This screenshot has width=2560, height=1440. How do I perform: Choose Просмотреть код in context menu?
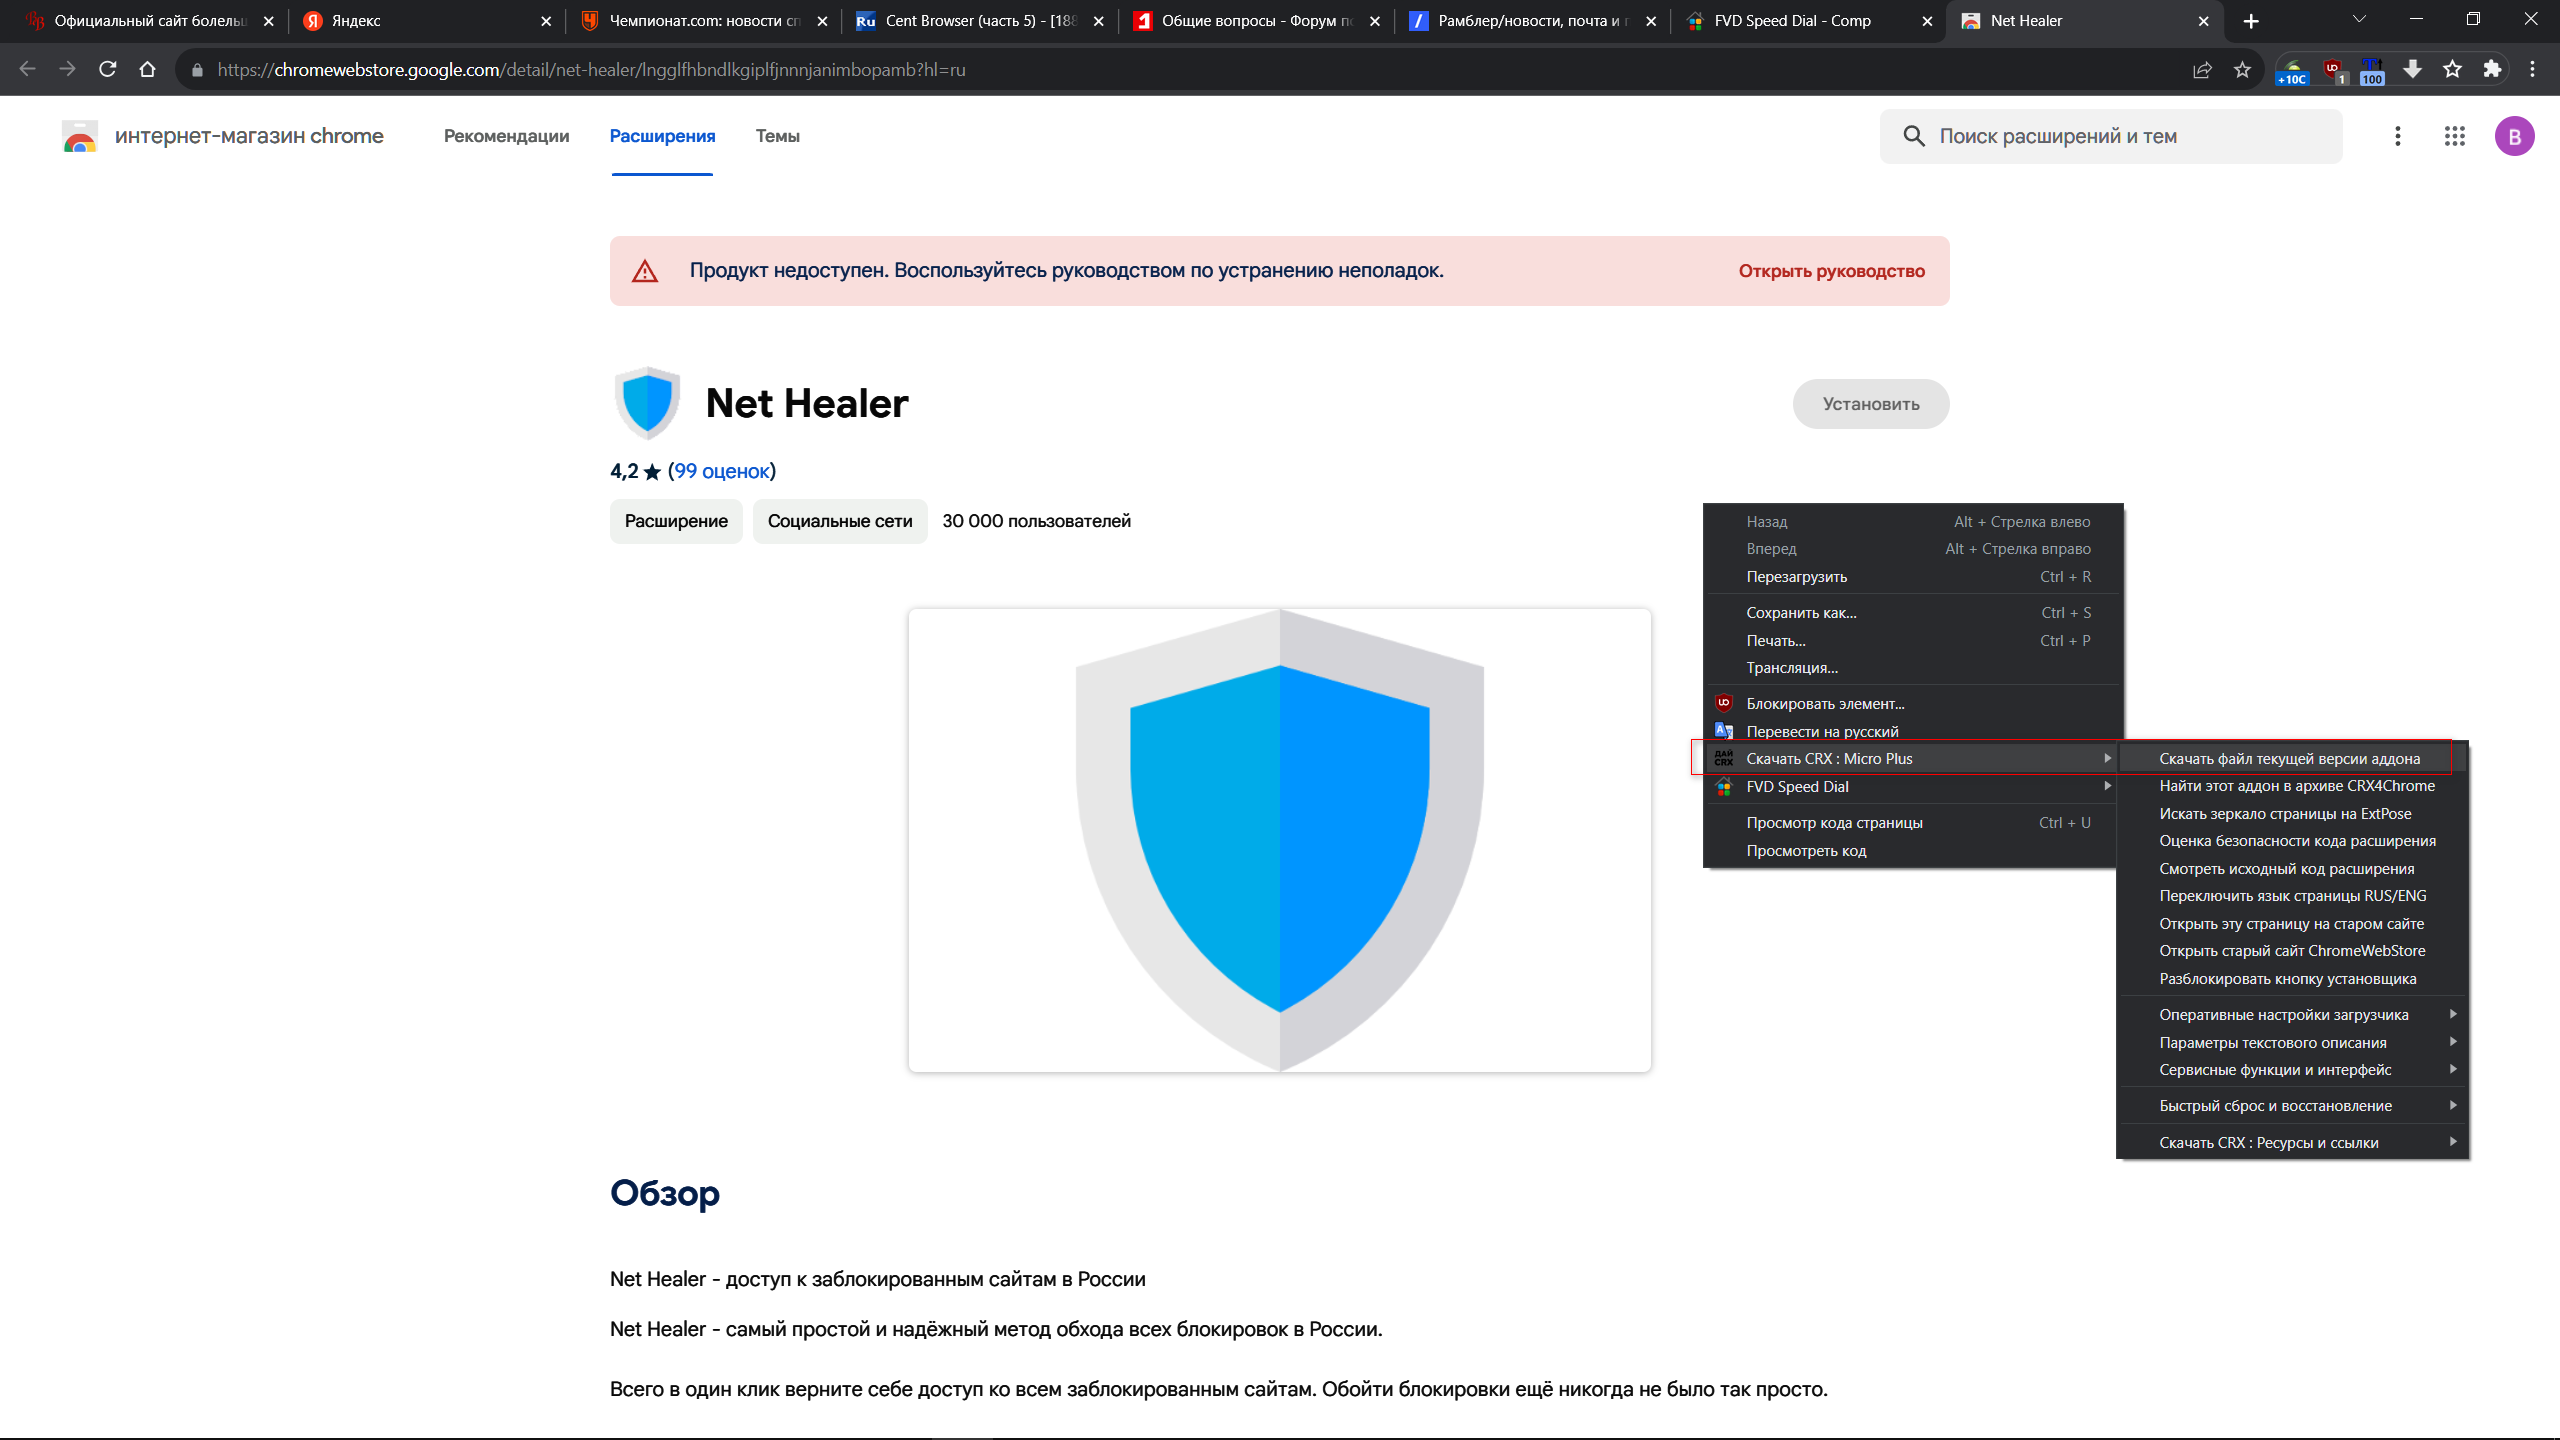[x=1912, y=851]
